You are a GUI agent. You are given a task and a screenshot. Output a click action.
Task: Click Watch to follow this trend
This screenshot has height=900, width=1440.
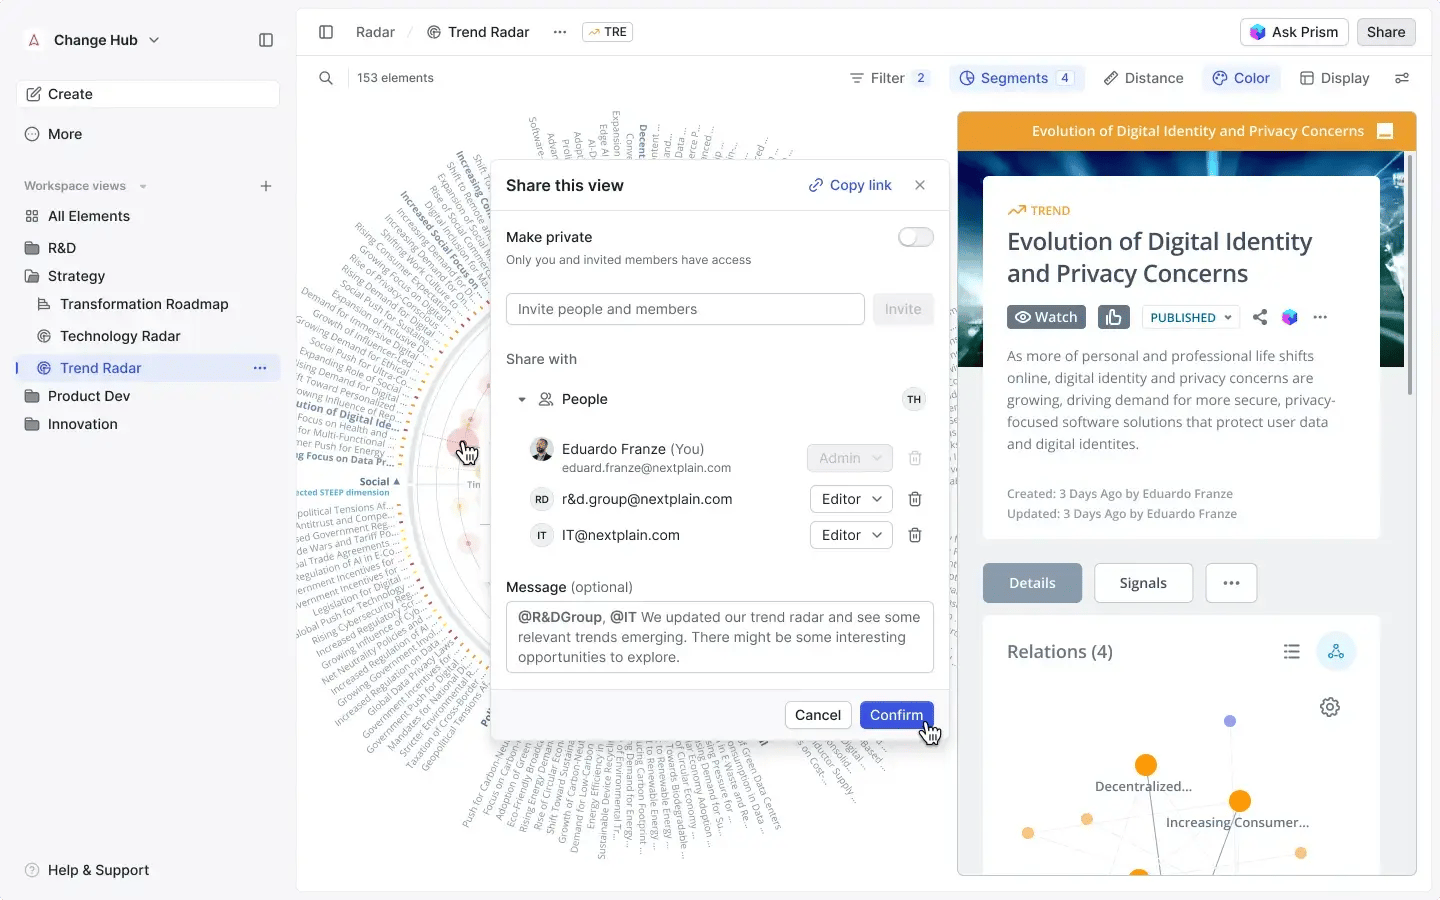[1046, 317]
